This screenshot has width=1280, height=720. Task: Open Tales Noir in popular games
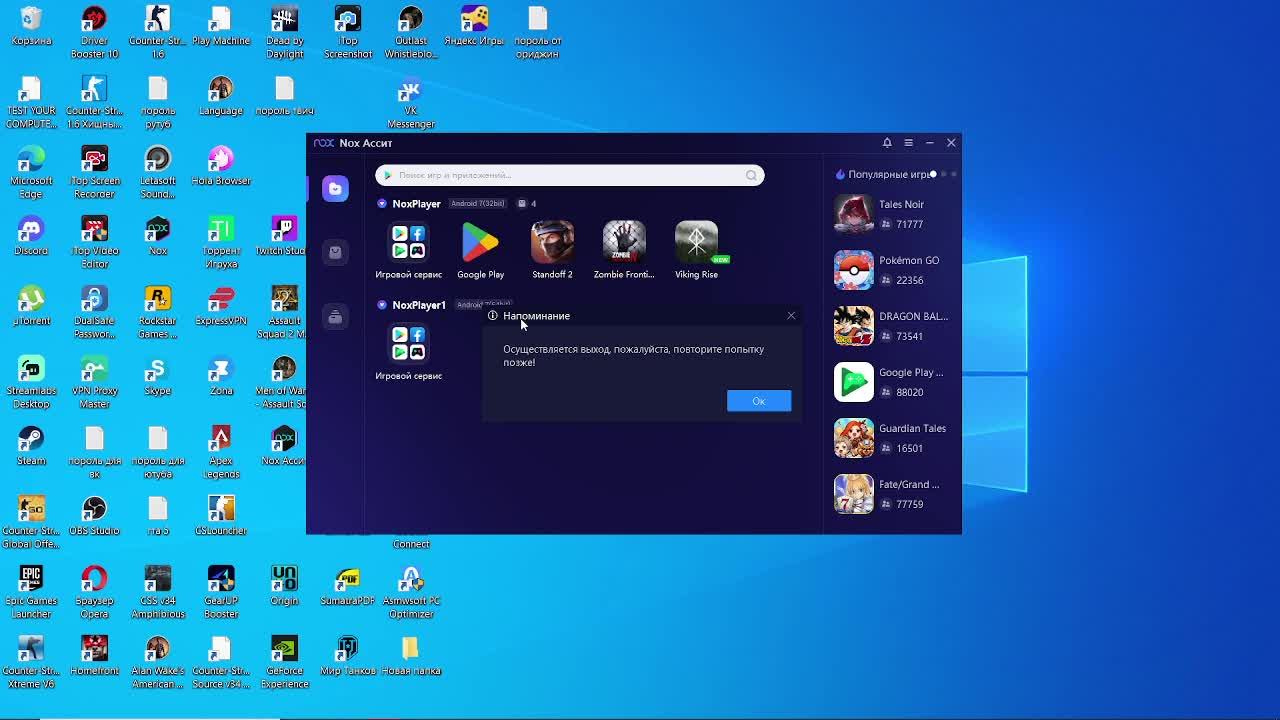point(890,214)
